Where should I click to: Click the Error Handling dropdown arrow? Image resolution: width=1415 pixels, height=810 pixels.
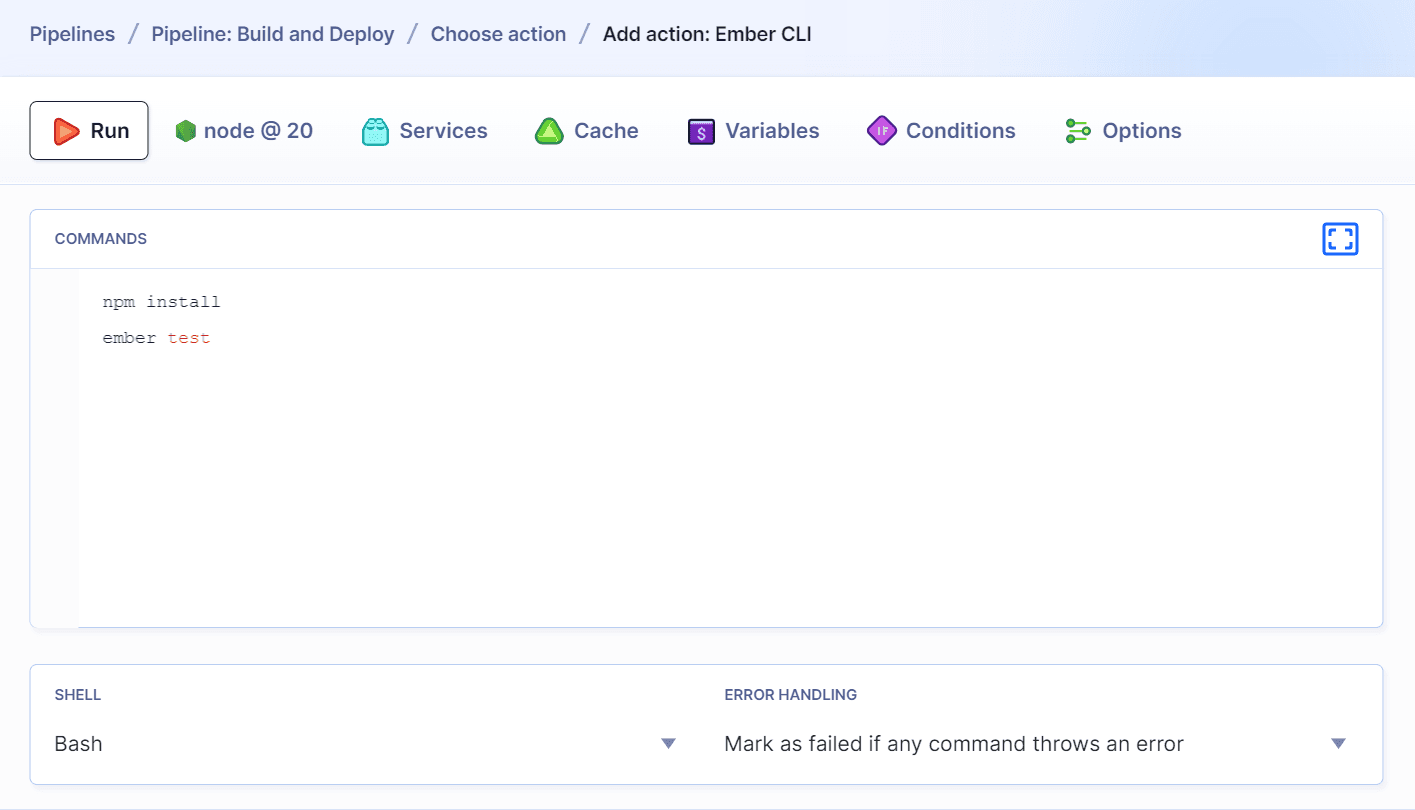click(1338, 744)
